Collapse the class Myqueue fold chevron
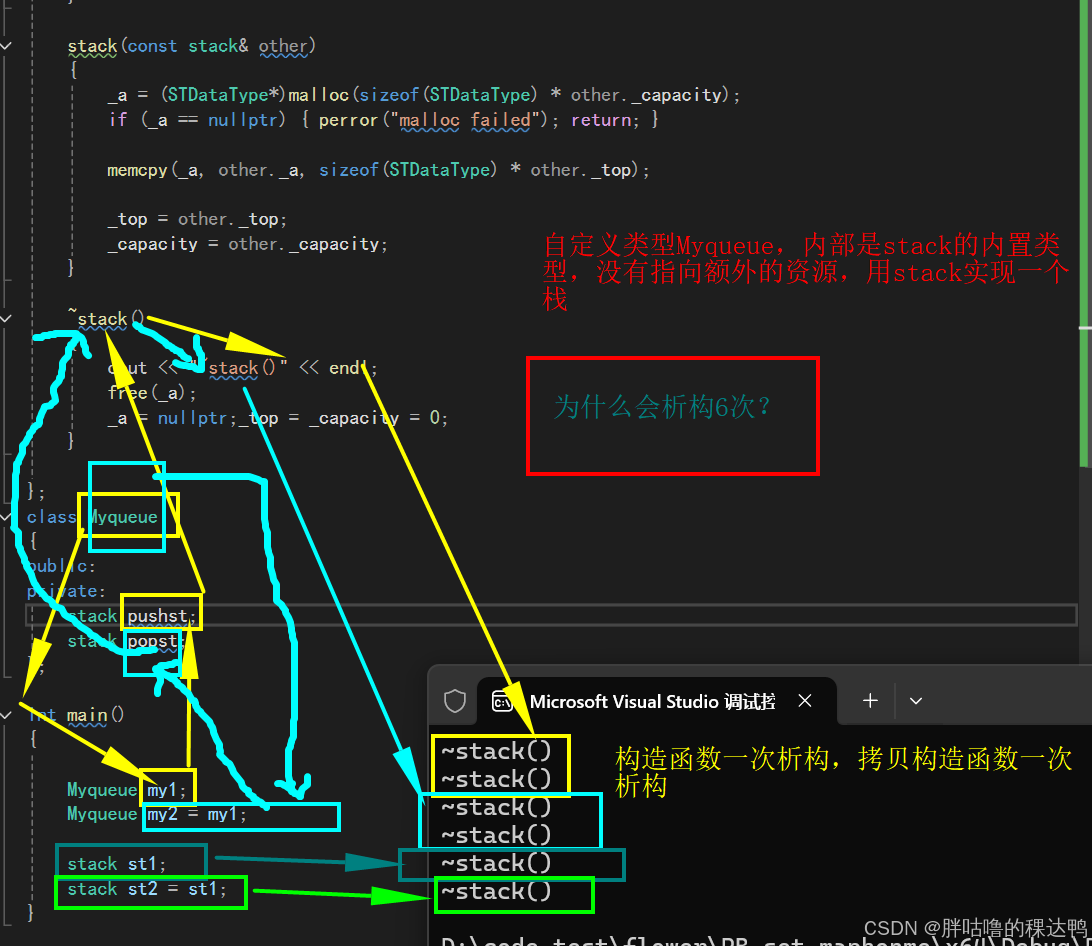Screen dimensions: 1092x946 point(6,517)
